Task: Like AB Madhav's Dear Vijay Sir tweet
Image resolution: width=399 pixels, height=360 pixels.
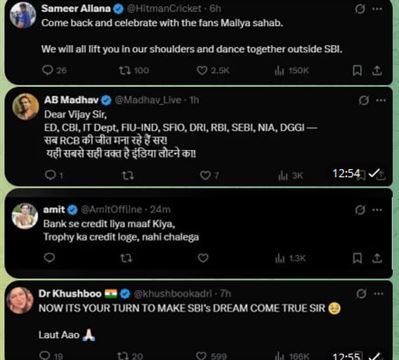Action: tap(205, 175)
